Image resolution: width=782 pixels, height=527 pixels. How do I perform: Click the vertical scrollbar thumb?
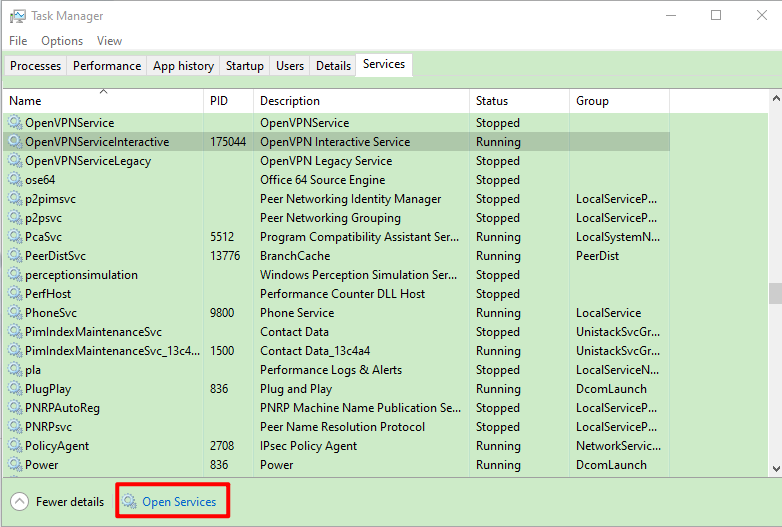click(x=776, y=293)
